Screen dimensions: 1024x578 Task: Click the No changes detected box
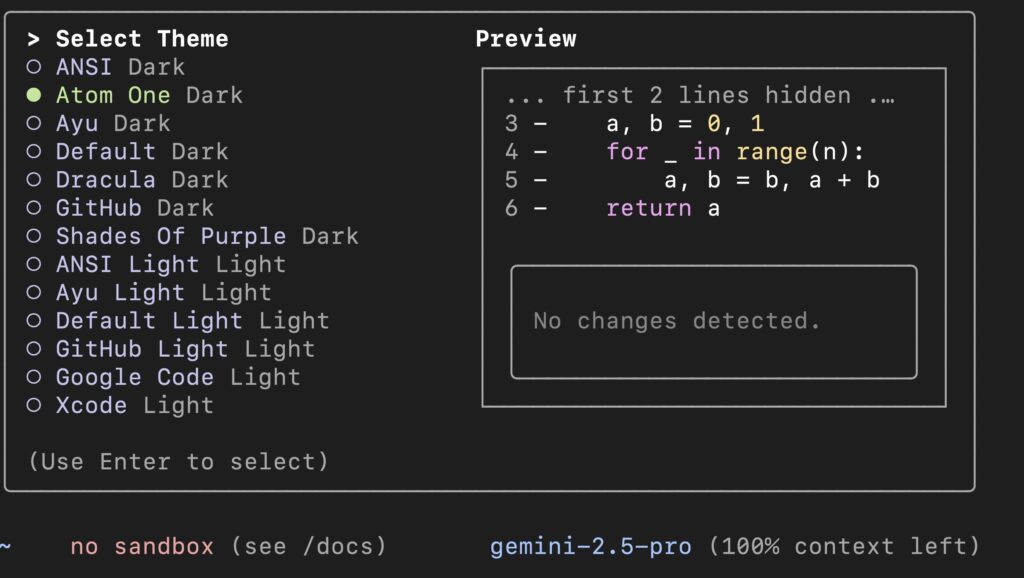(x=714, y=322)
